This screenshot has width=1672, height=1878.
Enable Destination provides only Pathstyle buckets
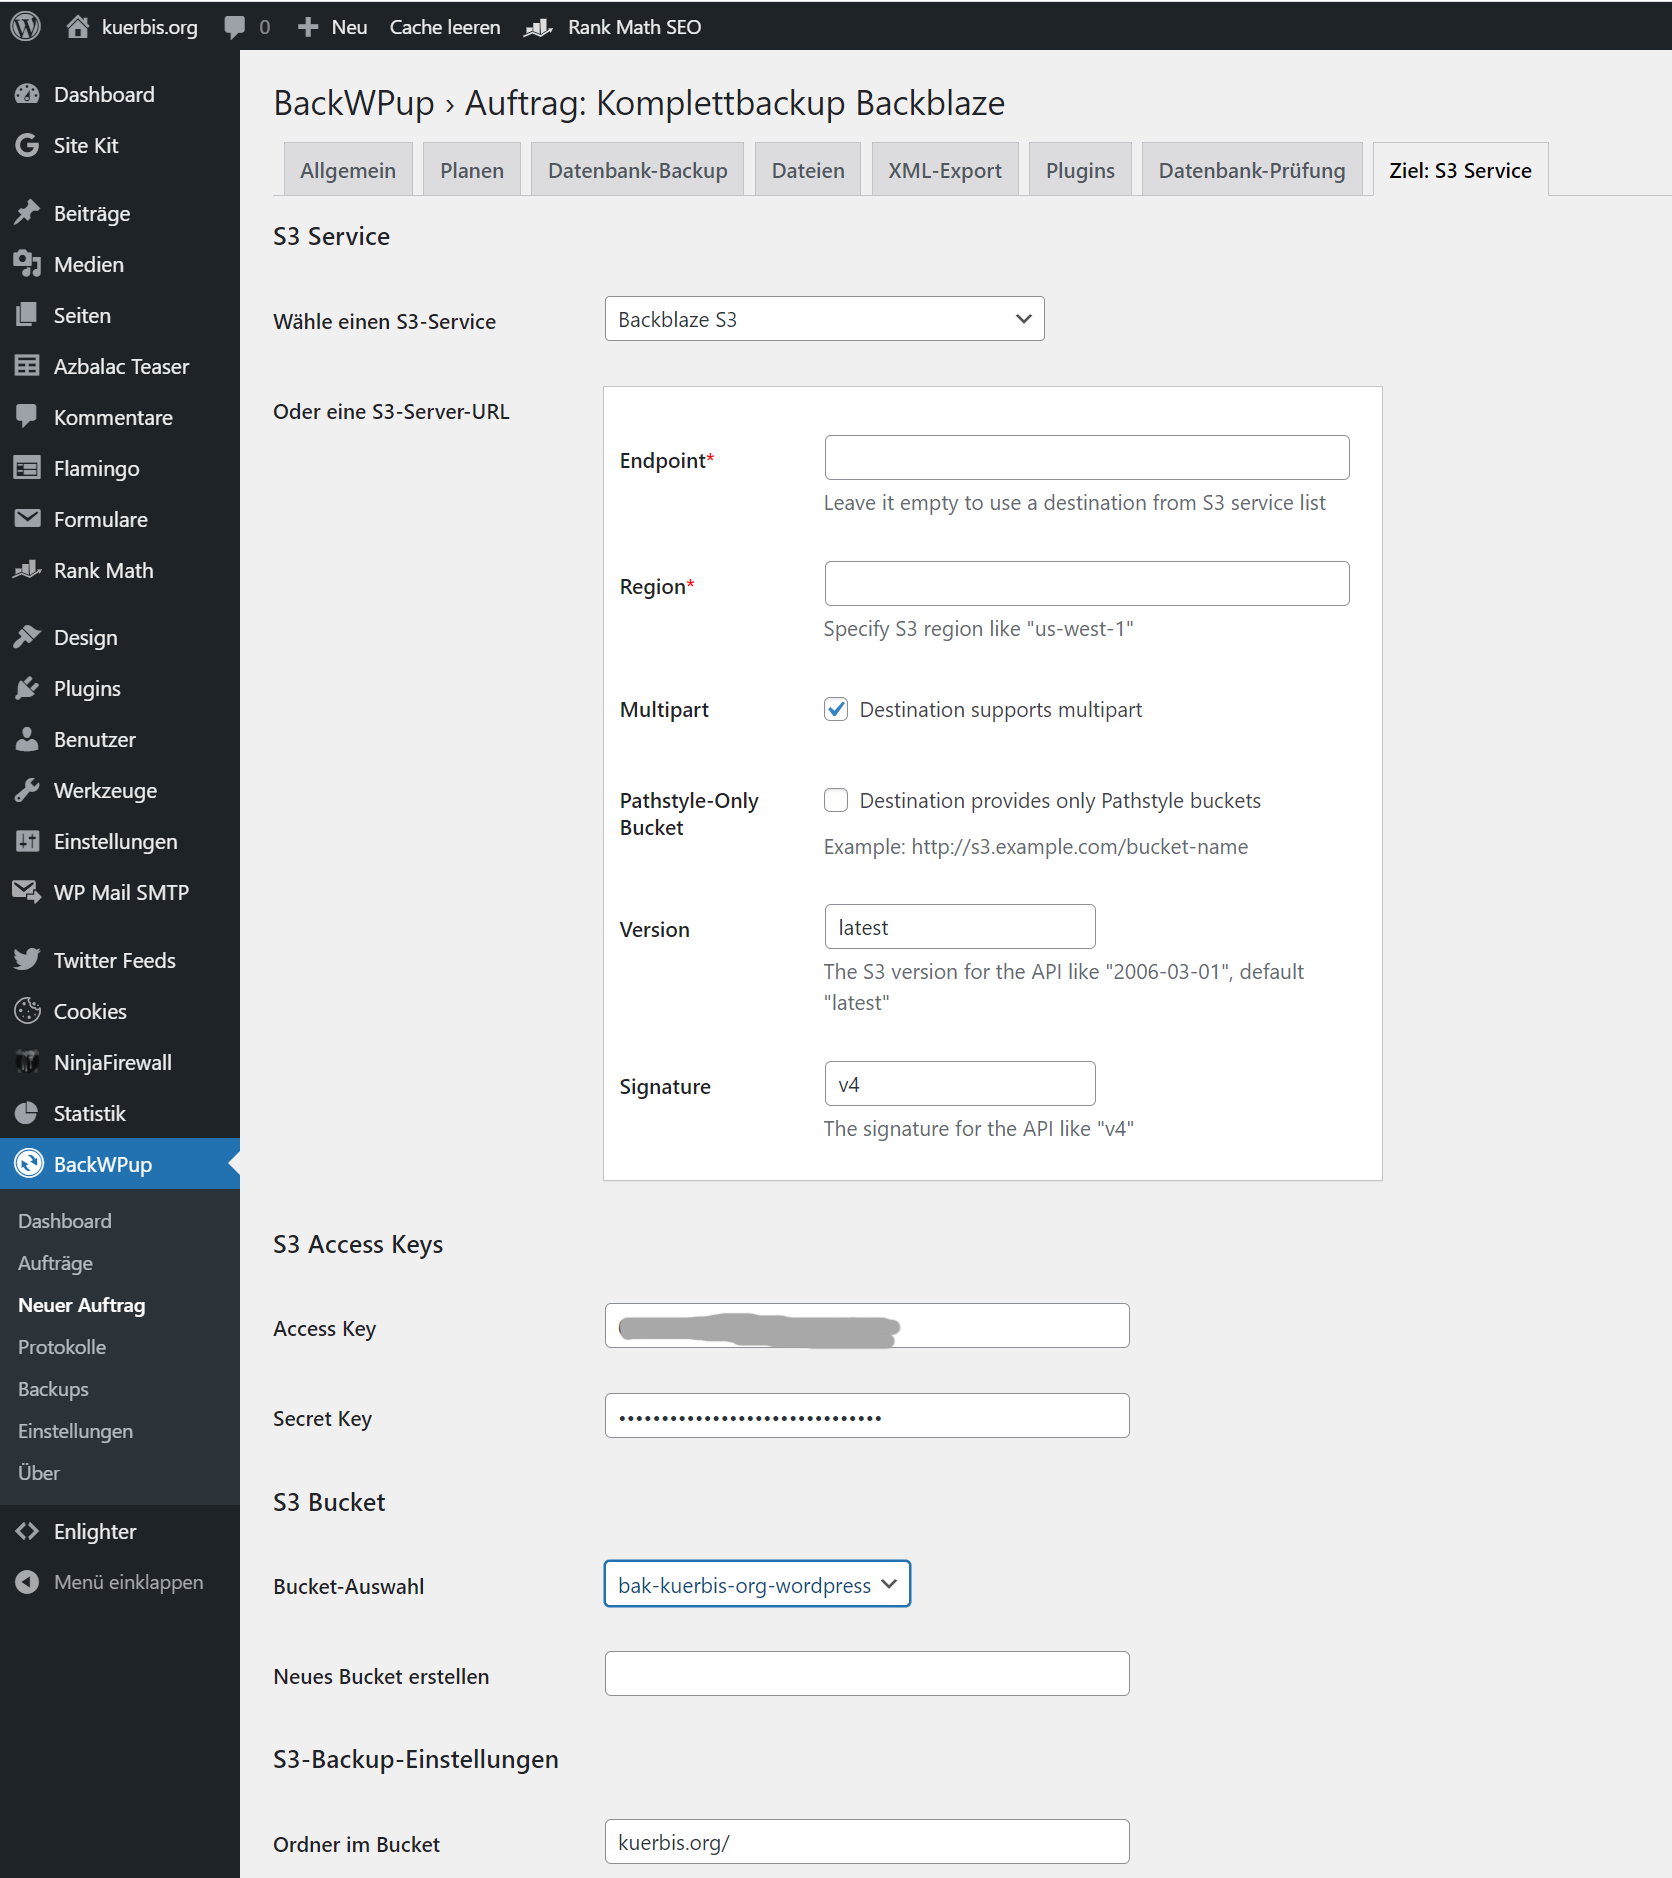pyautogui.click(x=836, y=800)
